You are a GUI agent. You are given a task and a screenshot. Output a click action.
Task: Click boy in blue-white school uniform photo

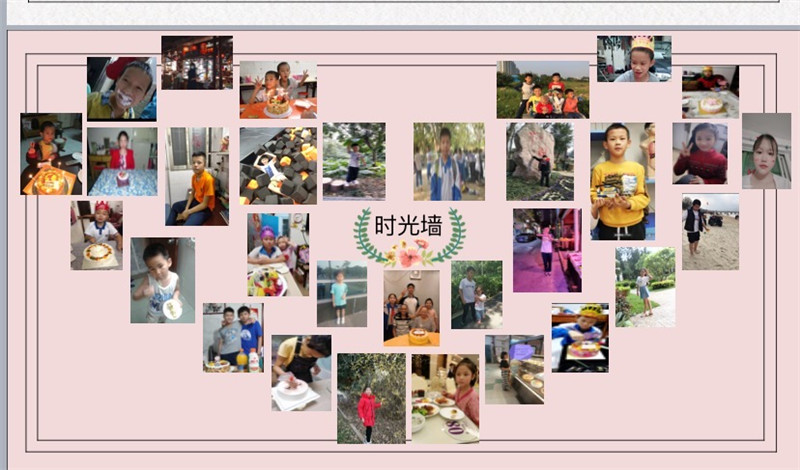pos(449,161)
